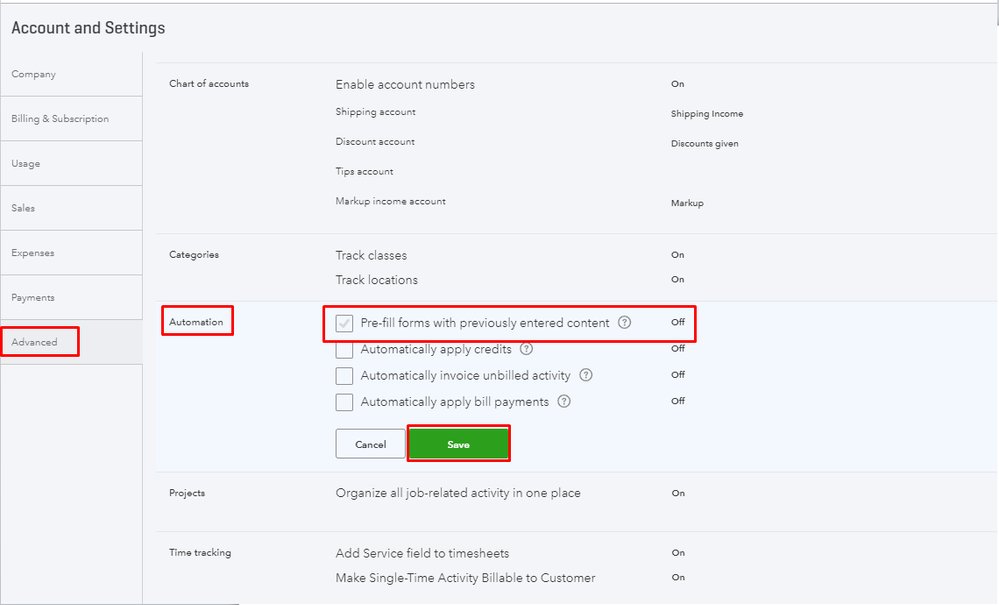Viewport: 999px width, 605px height.
Task: Switch to the Usage tab
Action: tap(26, 163)
